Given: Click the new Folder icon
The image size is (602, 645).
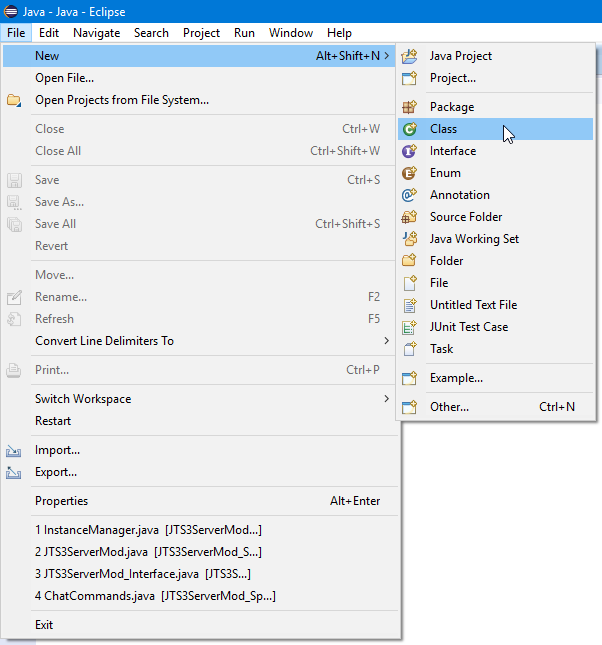Looking at the screenshot, I should [x=409, y=261].
